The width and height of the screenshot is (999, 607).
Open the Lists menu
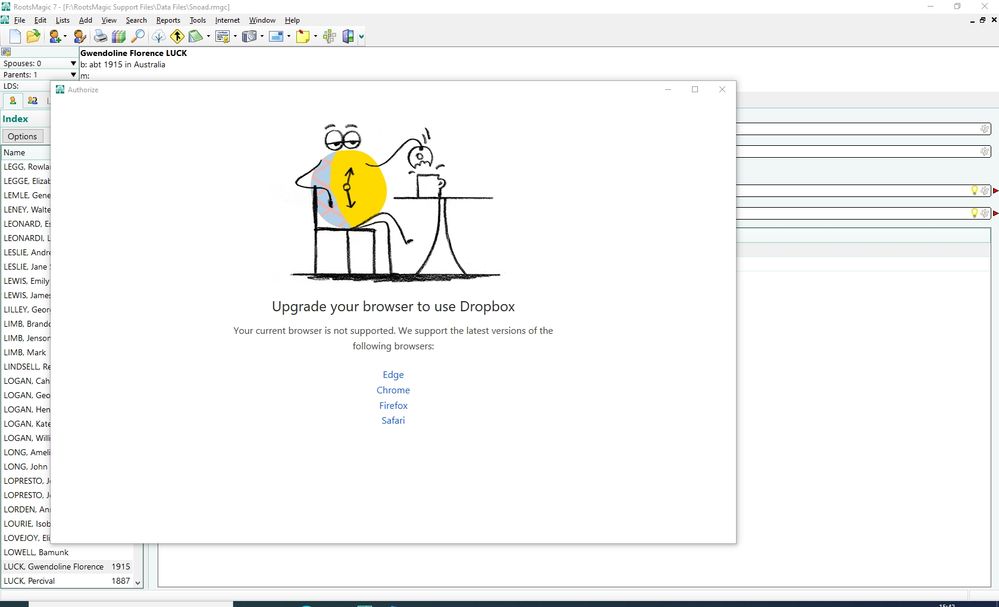62,19
